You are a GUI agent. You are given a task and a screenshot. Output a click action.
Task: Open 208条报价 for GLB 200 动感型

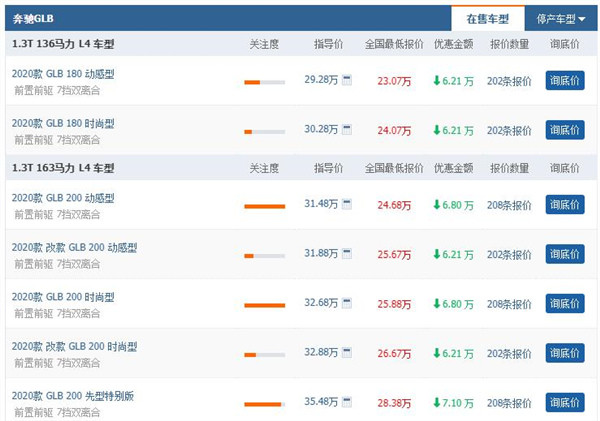point(509,205)
